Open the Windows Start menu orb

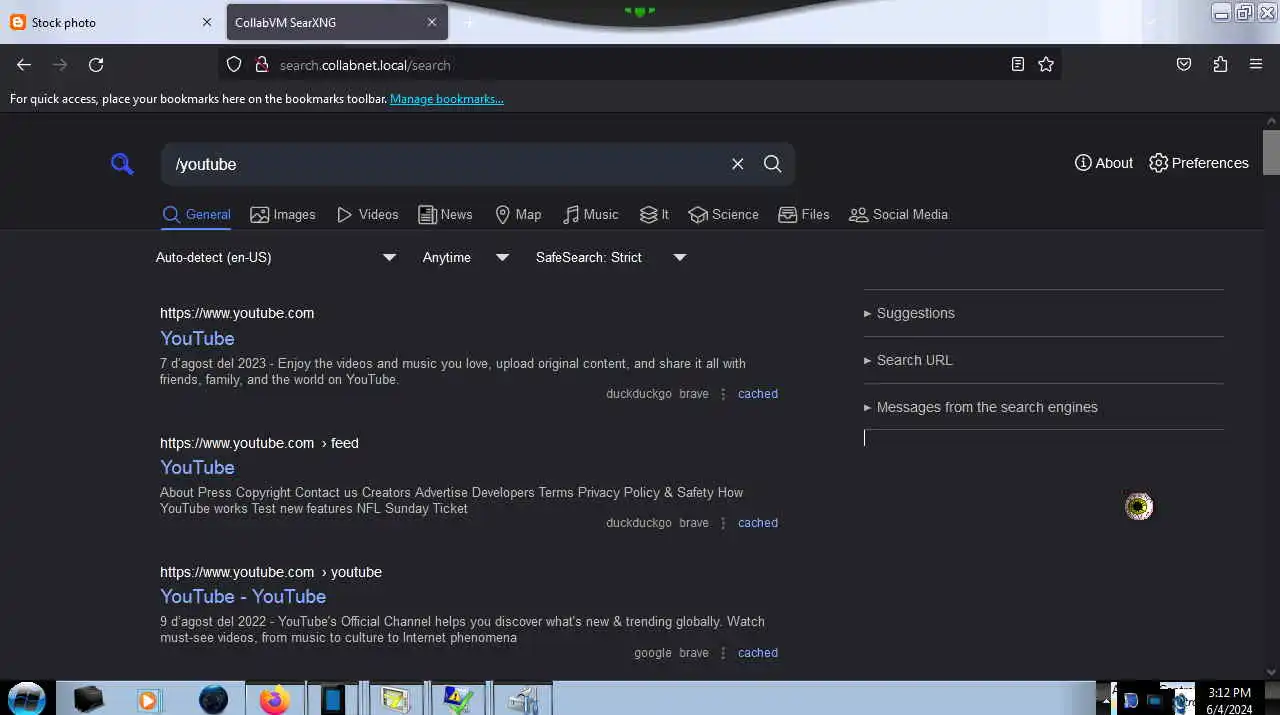(27, 698)
